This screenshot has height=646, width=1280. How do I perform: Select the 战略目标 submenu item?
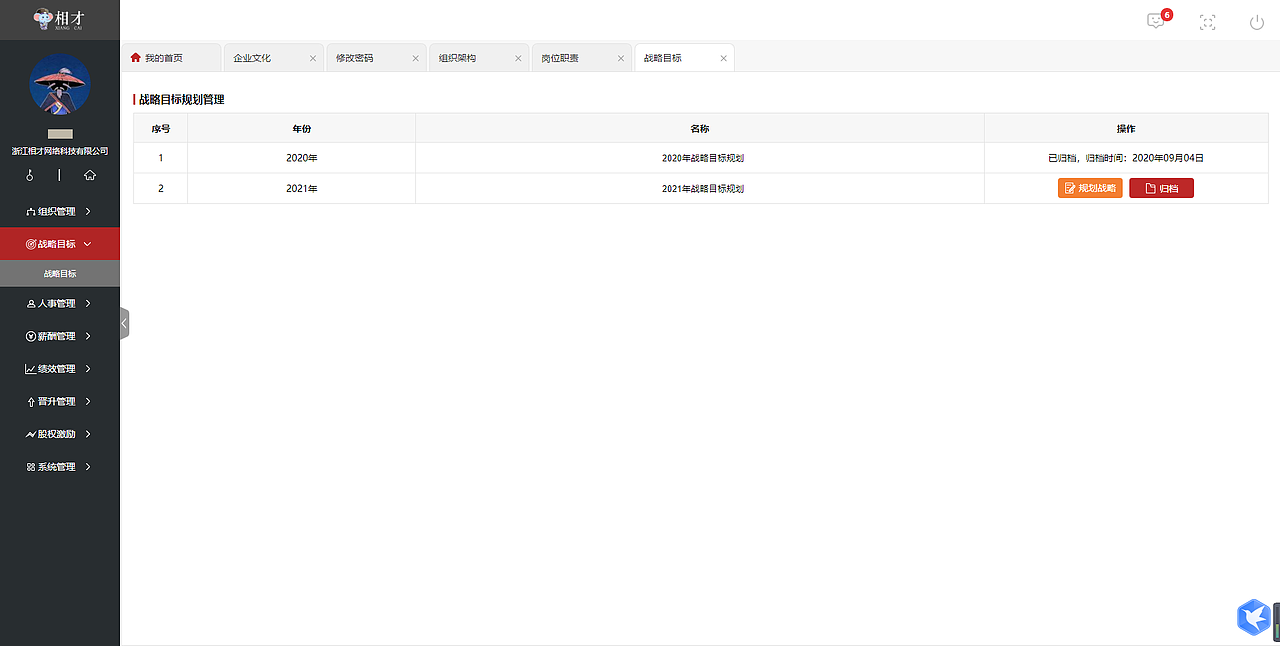[60, 272]
